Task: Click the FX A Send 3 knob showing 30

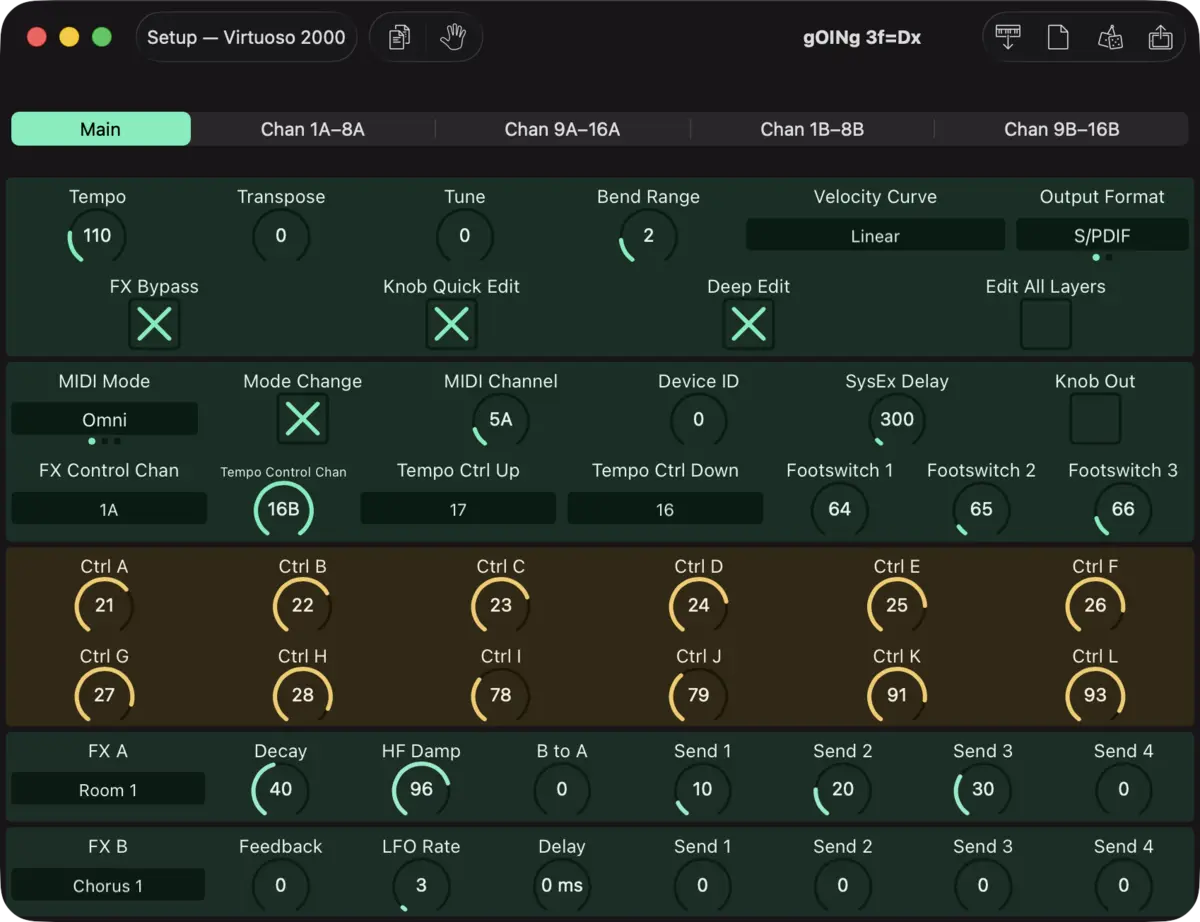Action: pos(983,789)
